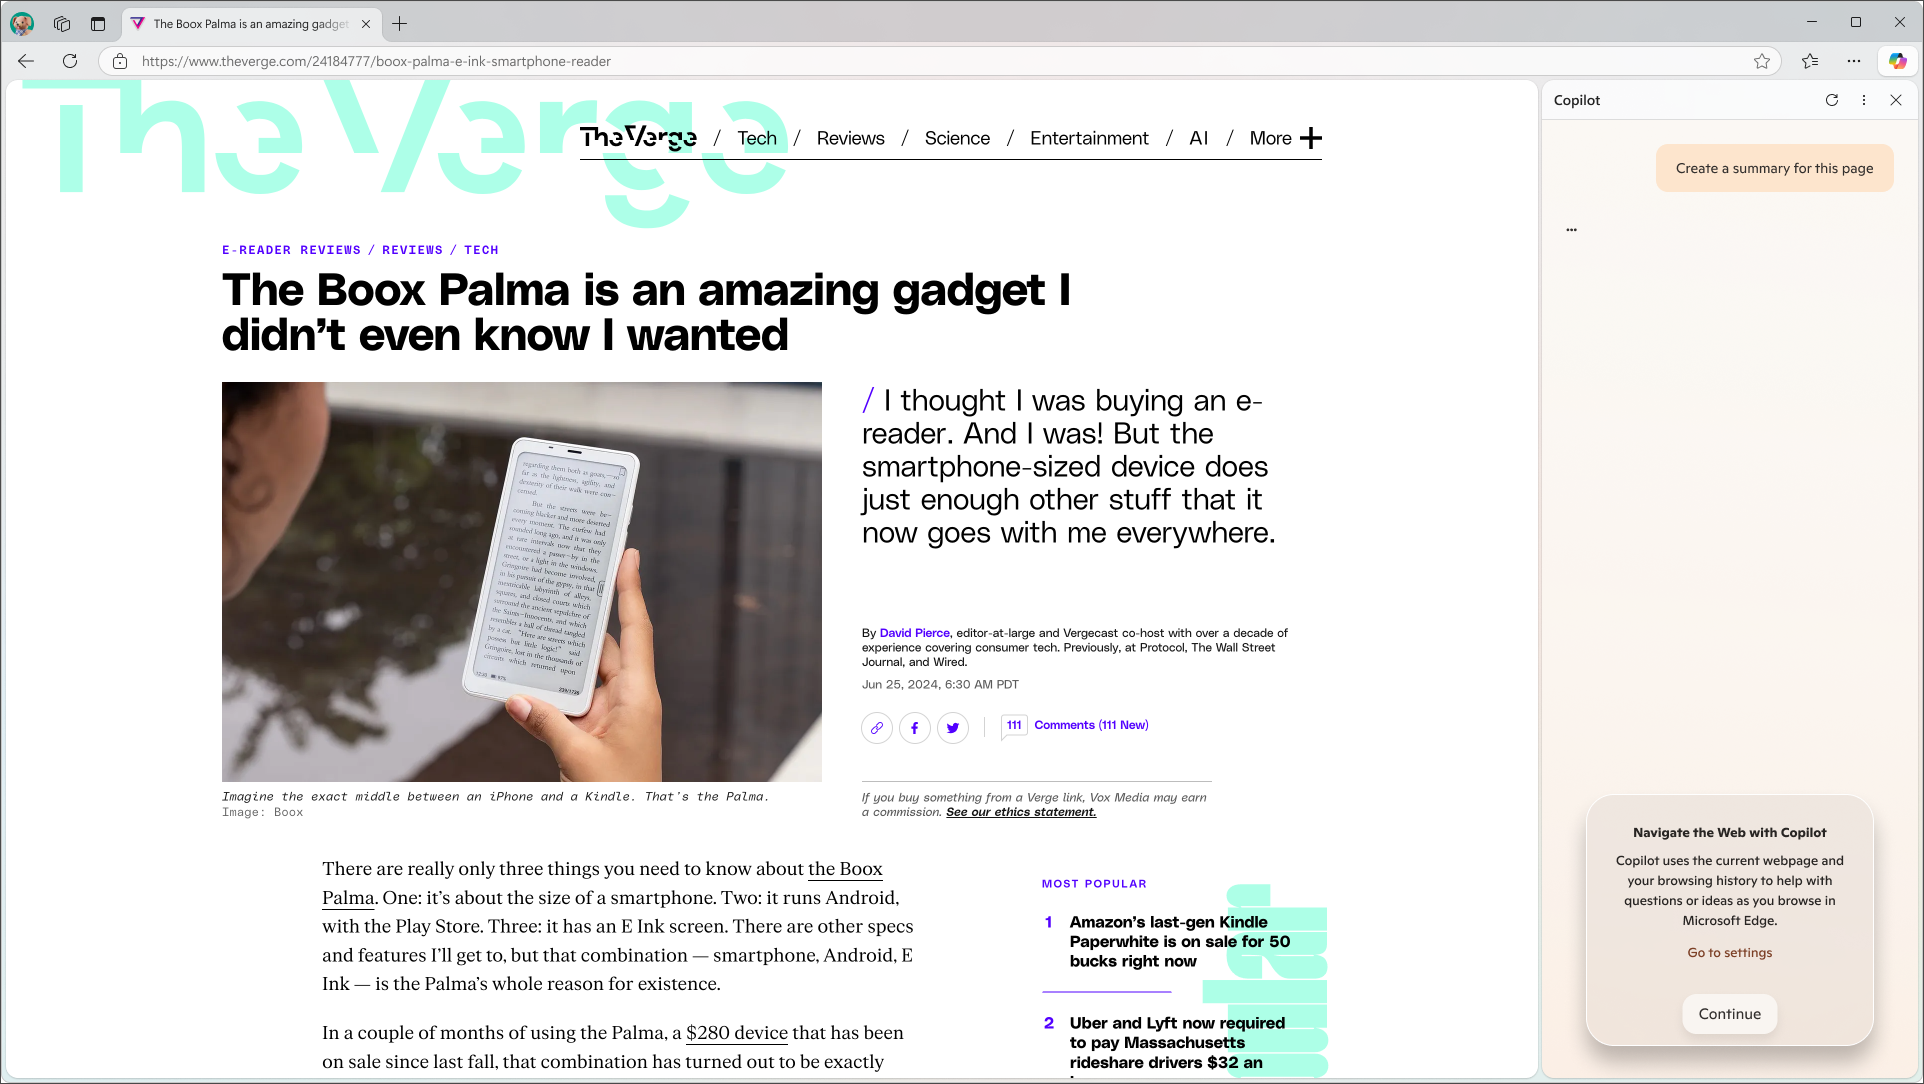Click Go to settings button in Copilot
This screenshot has width=1924, height=1084.
click(x=1730, y=952)
